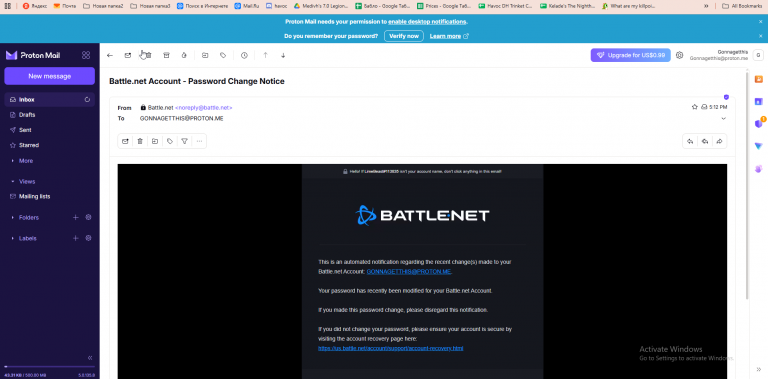Reply to the Battle.net email
This screenshot has width=768, height=379.
click(690, 141)
